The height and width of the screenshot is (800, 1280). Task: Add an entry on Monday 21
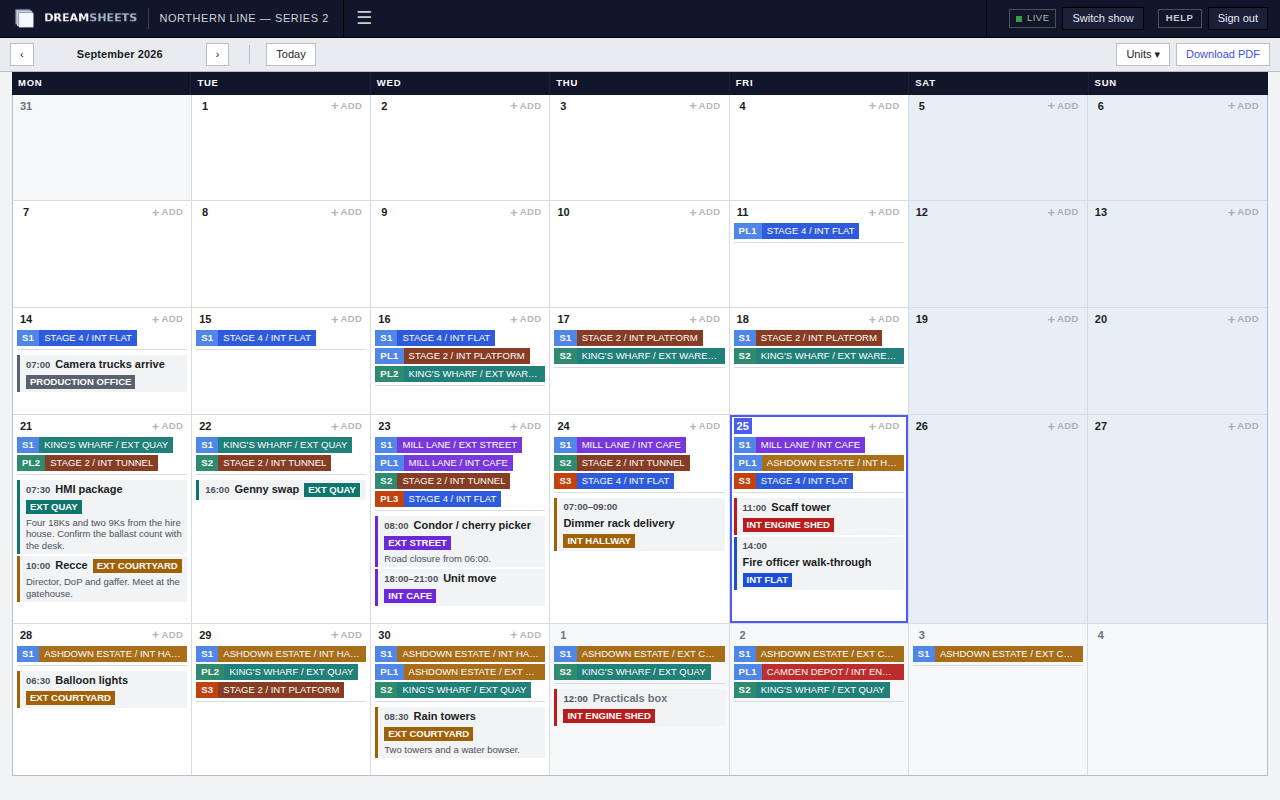click(x=168, y=426)
